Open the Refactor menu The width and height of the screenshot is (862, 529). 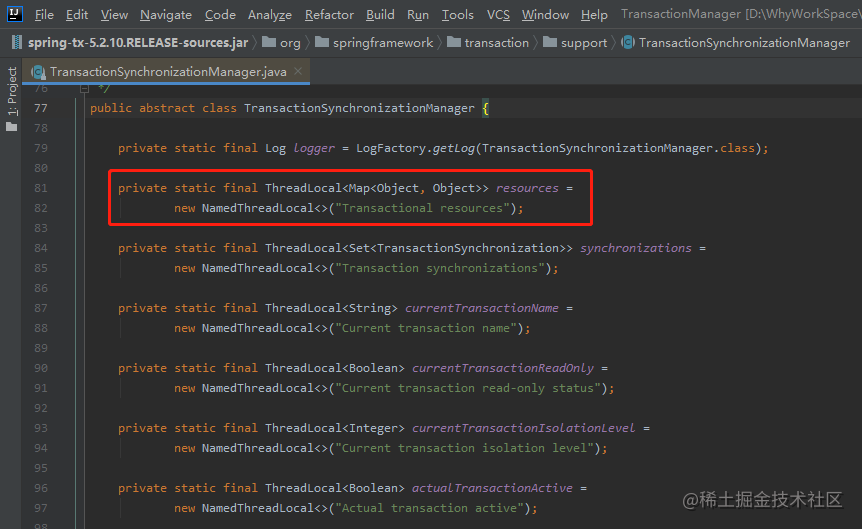tap(329, 15)
